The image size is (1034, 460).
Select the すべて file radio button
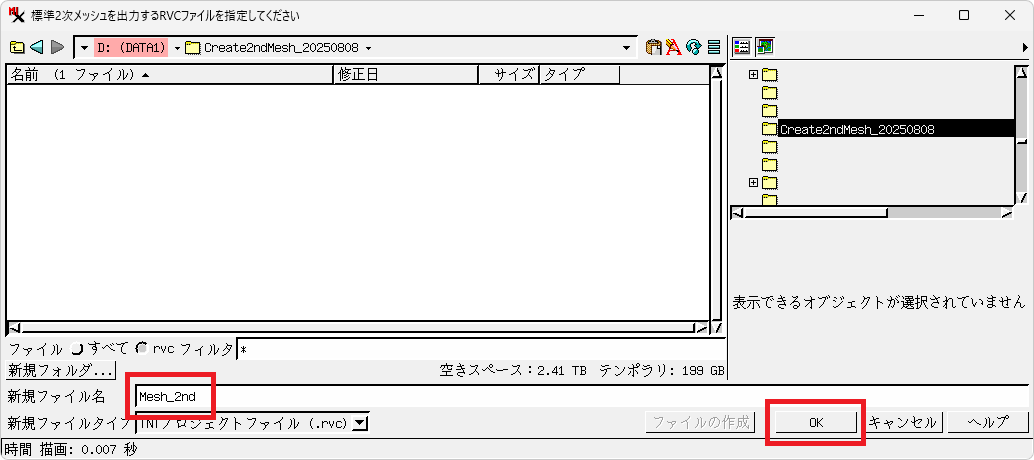point(77,349)
